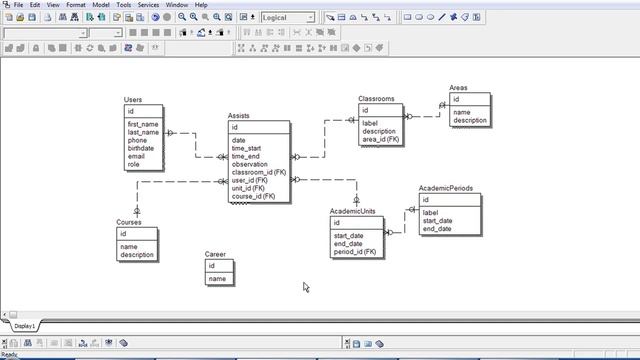Click the back arrow globe icon
This screenshot has width=640, height=360.
[x=155, y=17]
